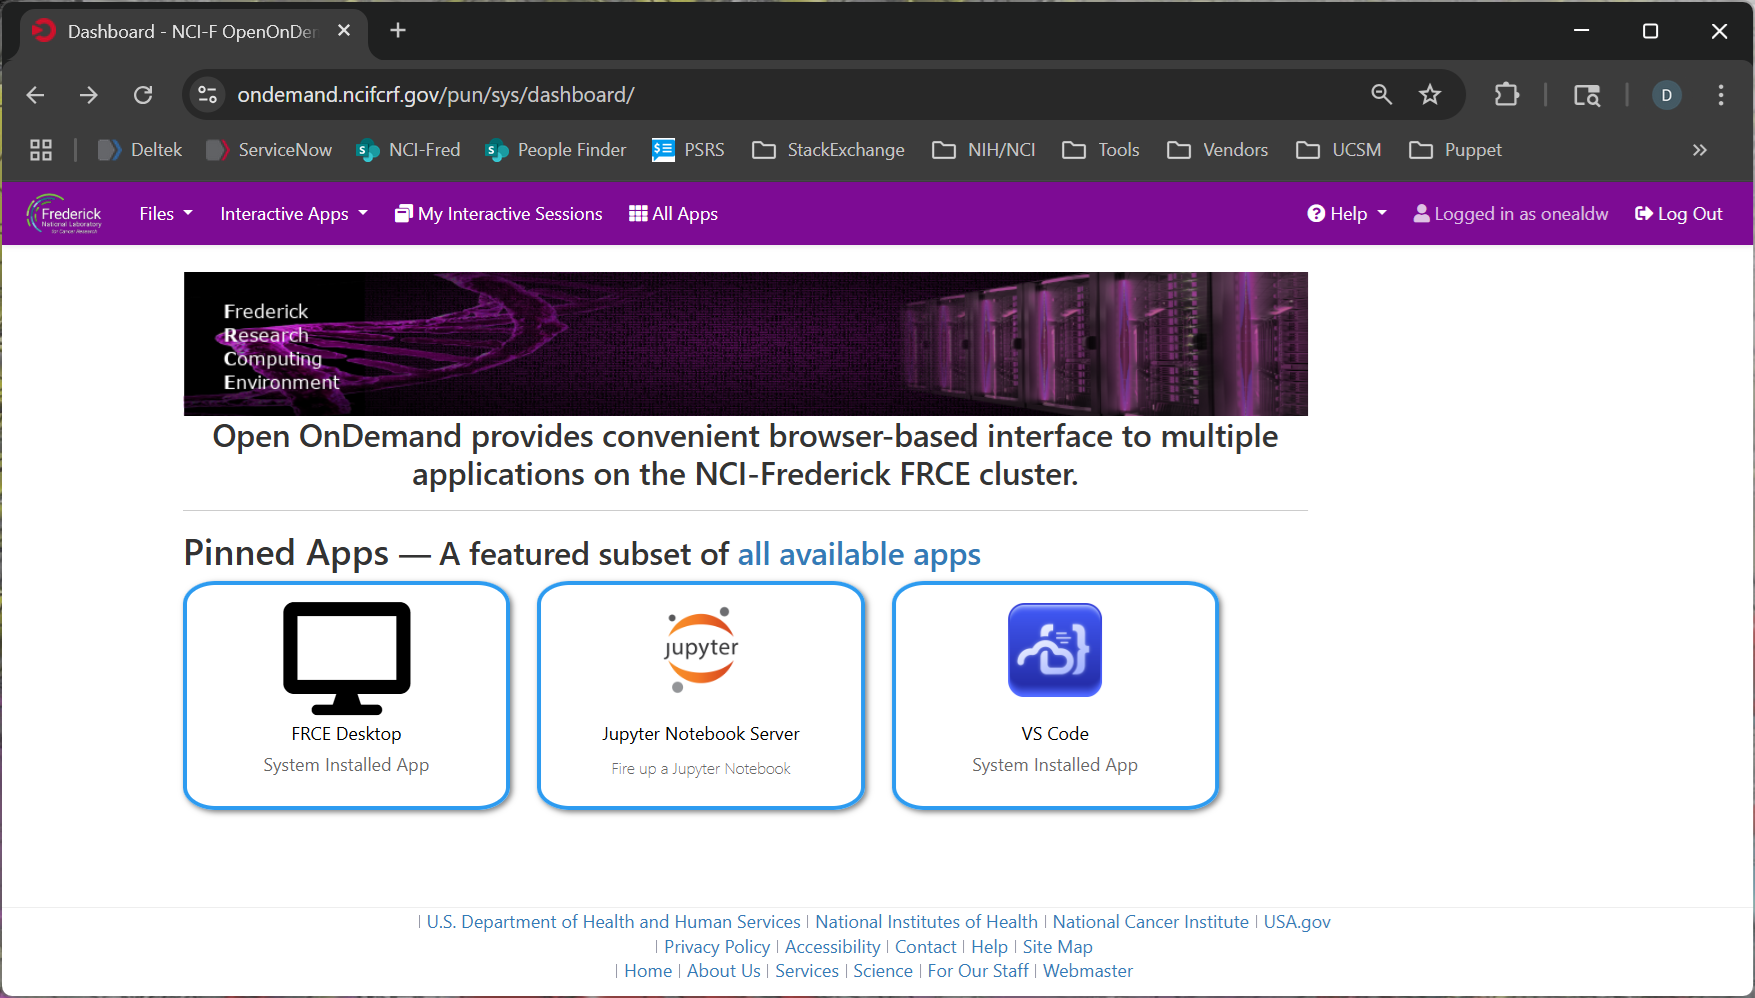Viewport: 1755px width, 998px height.
Task: Open My Interactive Sessions
Action: pos(498,213)
